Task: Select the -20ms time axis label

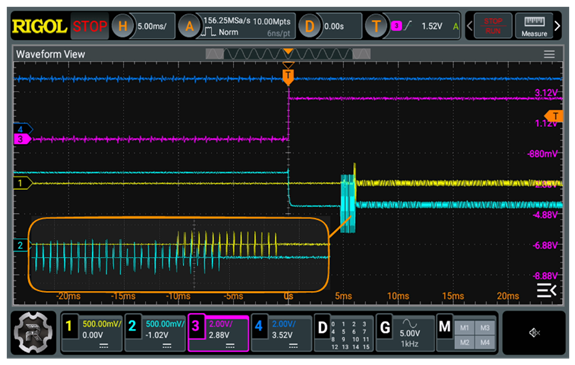Action: [68, 296]
